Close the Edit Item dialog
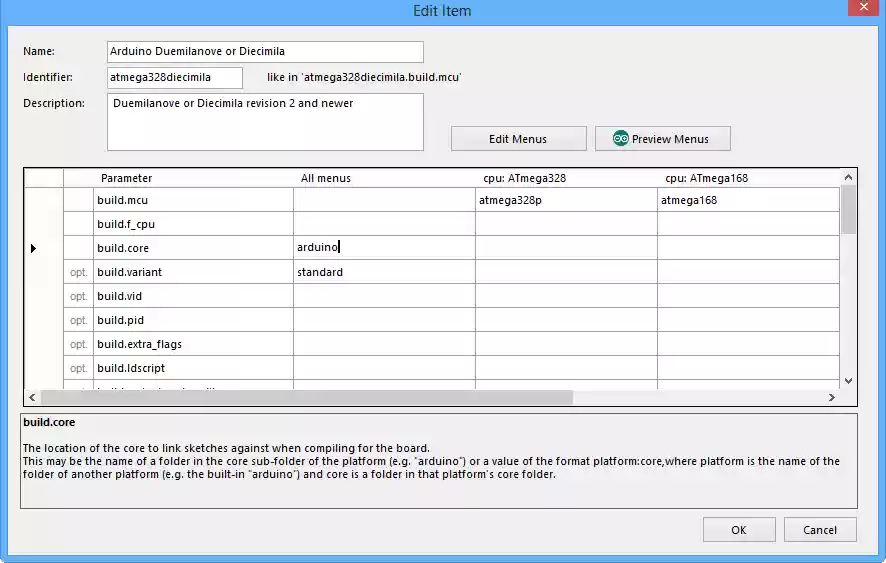The image size is (886, 563). point(863,7)
